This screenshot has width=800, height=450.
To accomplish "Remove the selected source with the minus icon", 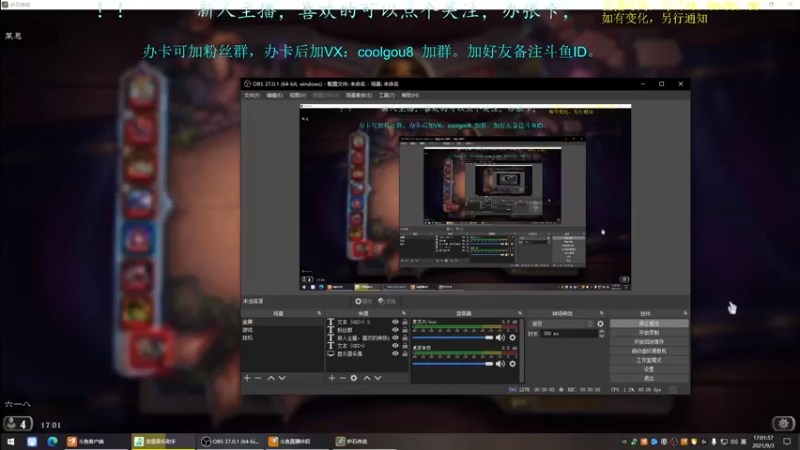I will pos(343,378).
